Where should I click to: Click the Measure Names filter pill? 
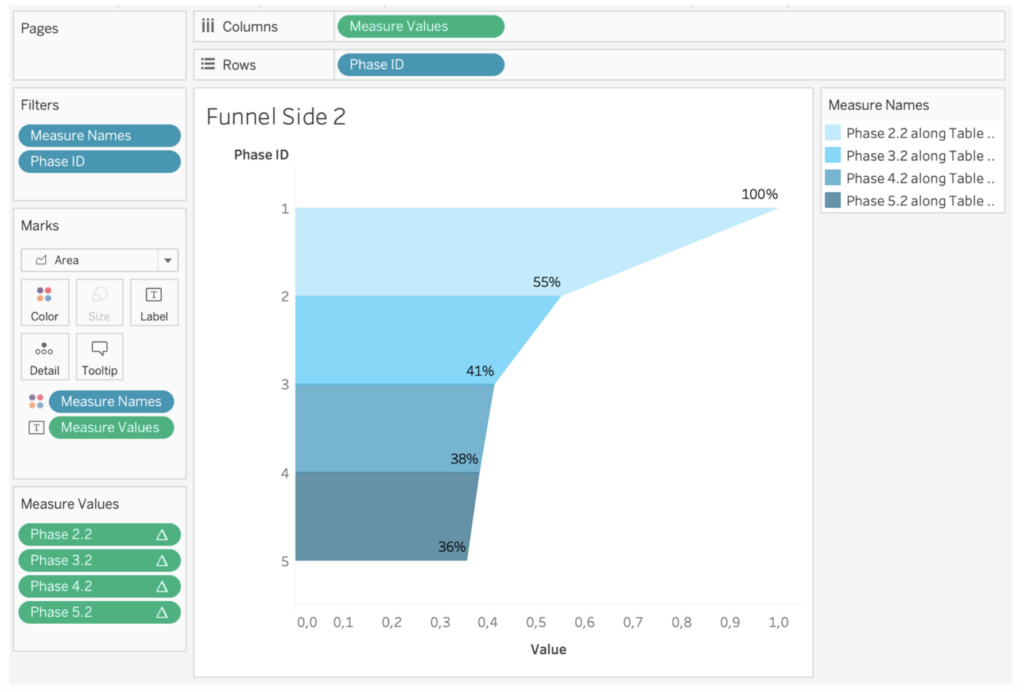[x=99, y=135]
